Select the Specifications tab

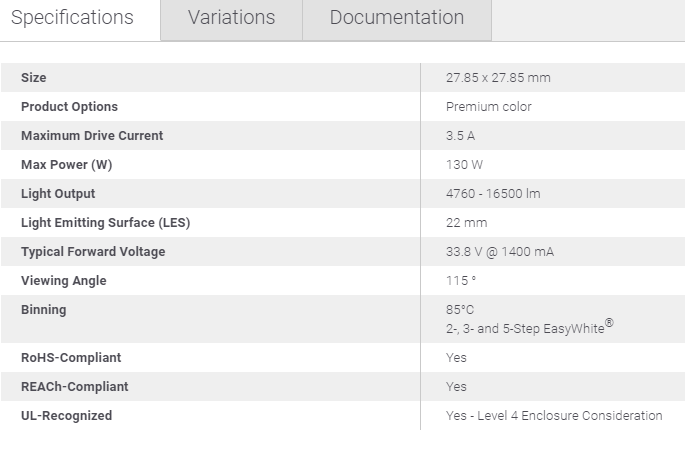[72, 19]
